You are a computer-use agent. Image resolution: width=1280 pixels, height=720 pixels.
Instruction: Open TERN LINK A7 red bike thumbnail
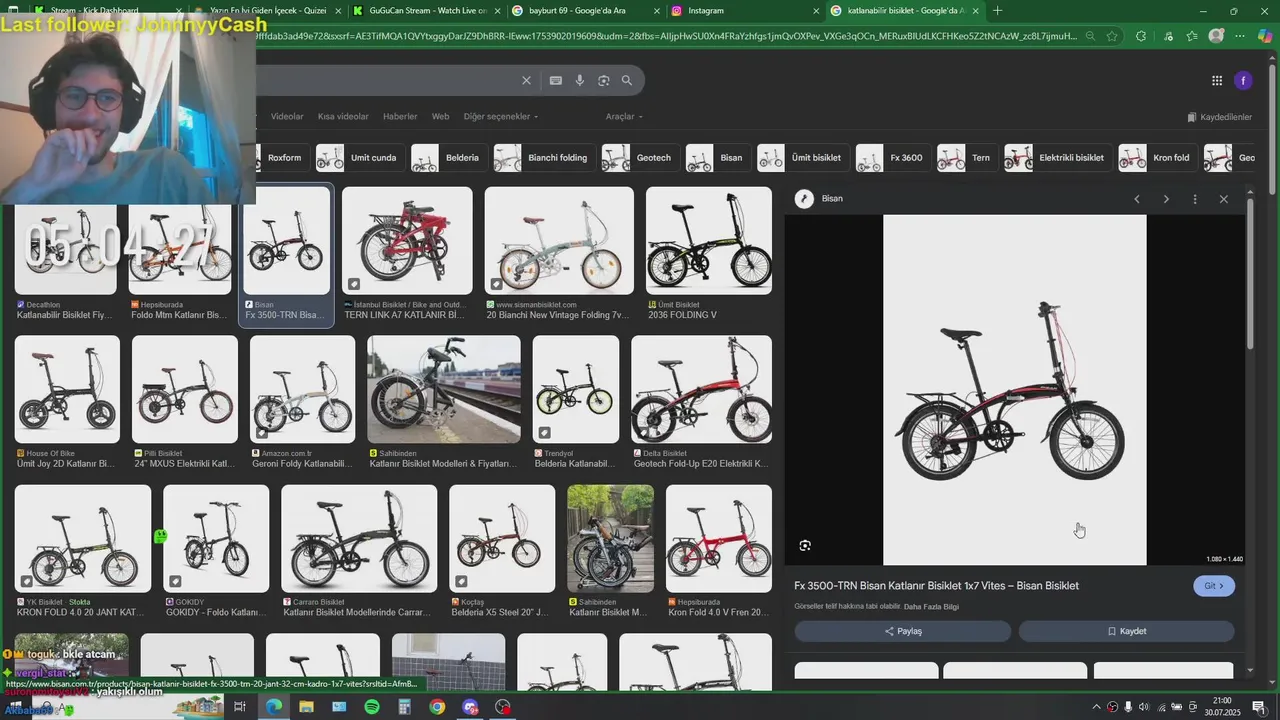pyautogui.click(x=407, y=241)
